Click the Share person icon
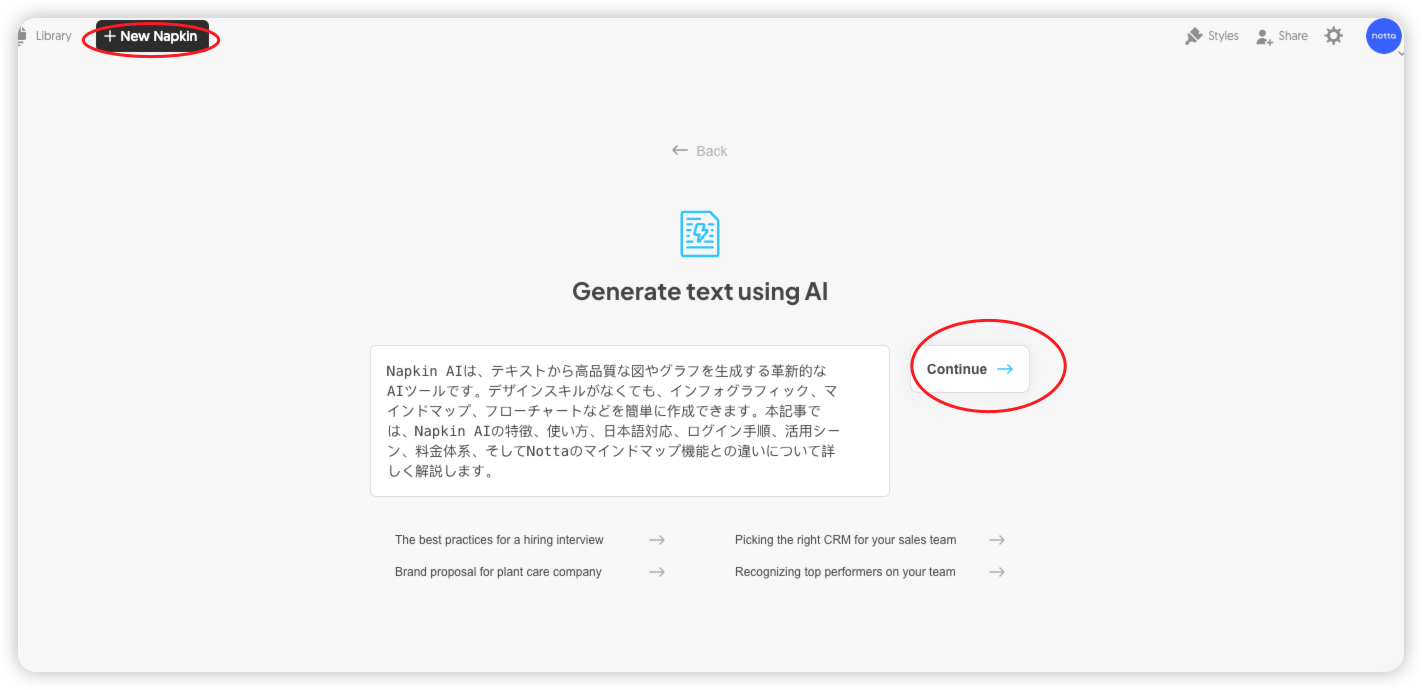The width and height of the screenshot is (1422, 690). [x=1265, y=36]
